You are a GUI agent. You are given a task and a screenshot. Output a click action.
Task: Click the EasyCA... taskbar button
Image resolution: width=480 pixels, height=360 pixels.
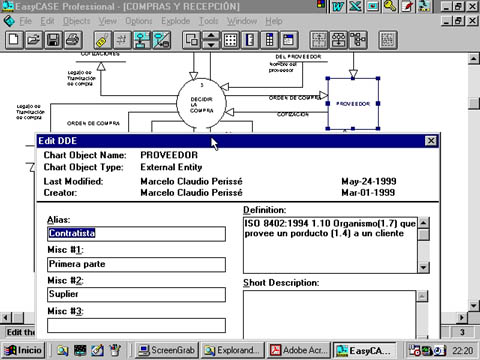click(364, 350)
